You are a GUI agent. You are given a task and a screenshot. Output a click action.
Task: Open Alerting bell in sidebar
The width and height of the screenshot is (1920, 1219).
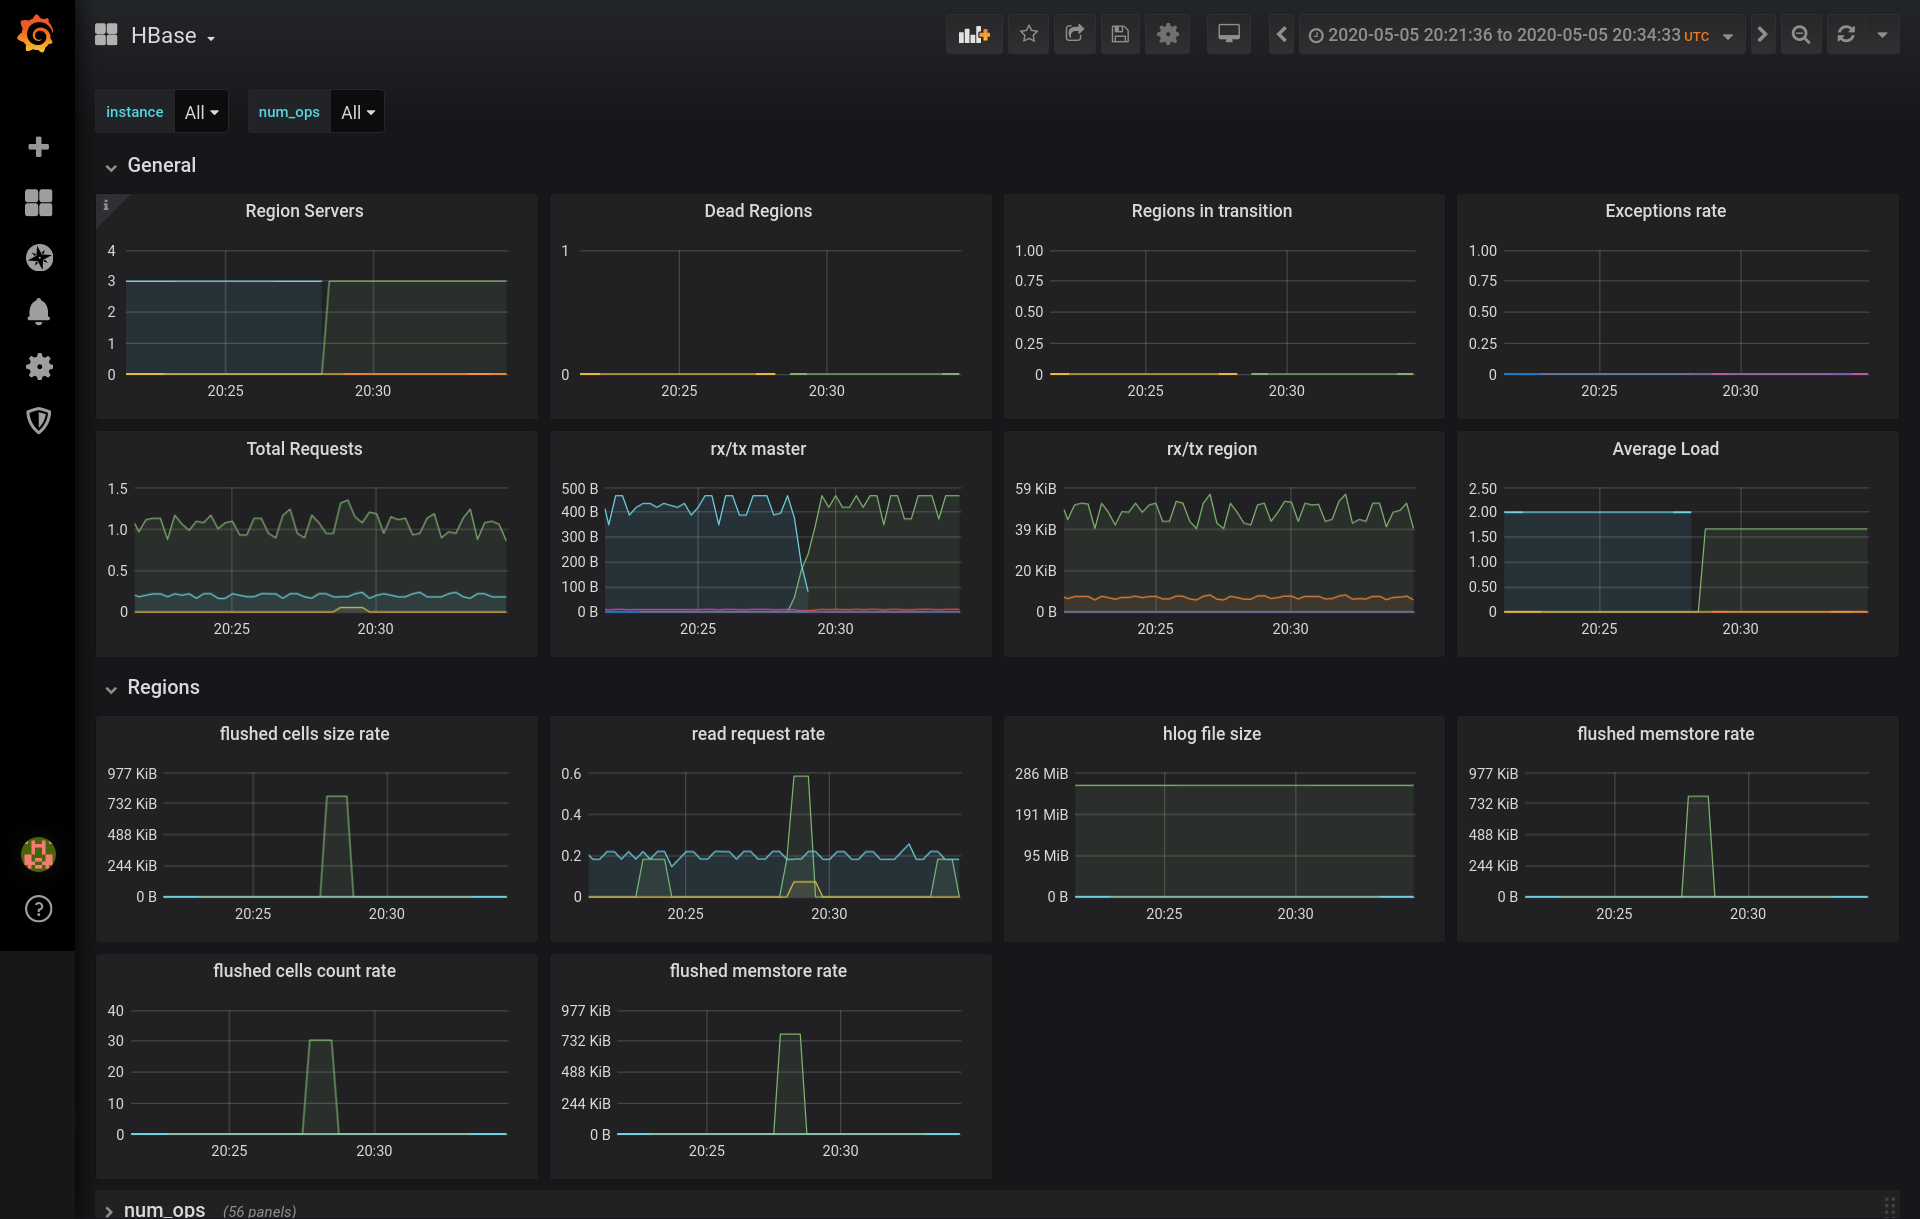point(38,312)
